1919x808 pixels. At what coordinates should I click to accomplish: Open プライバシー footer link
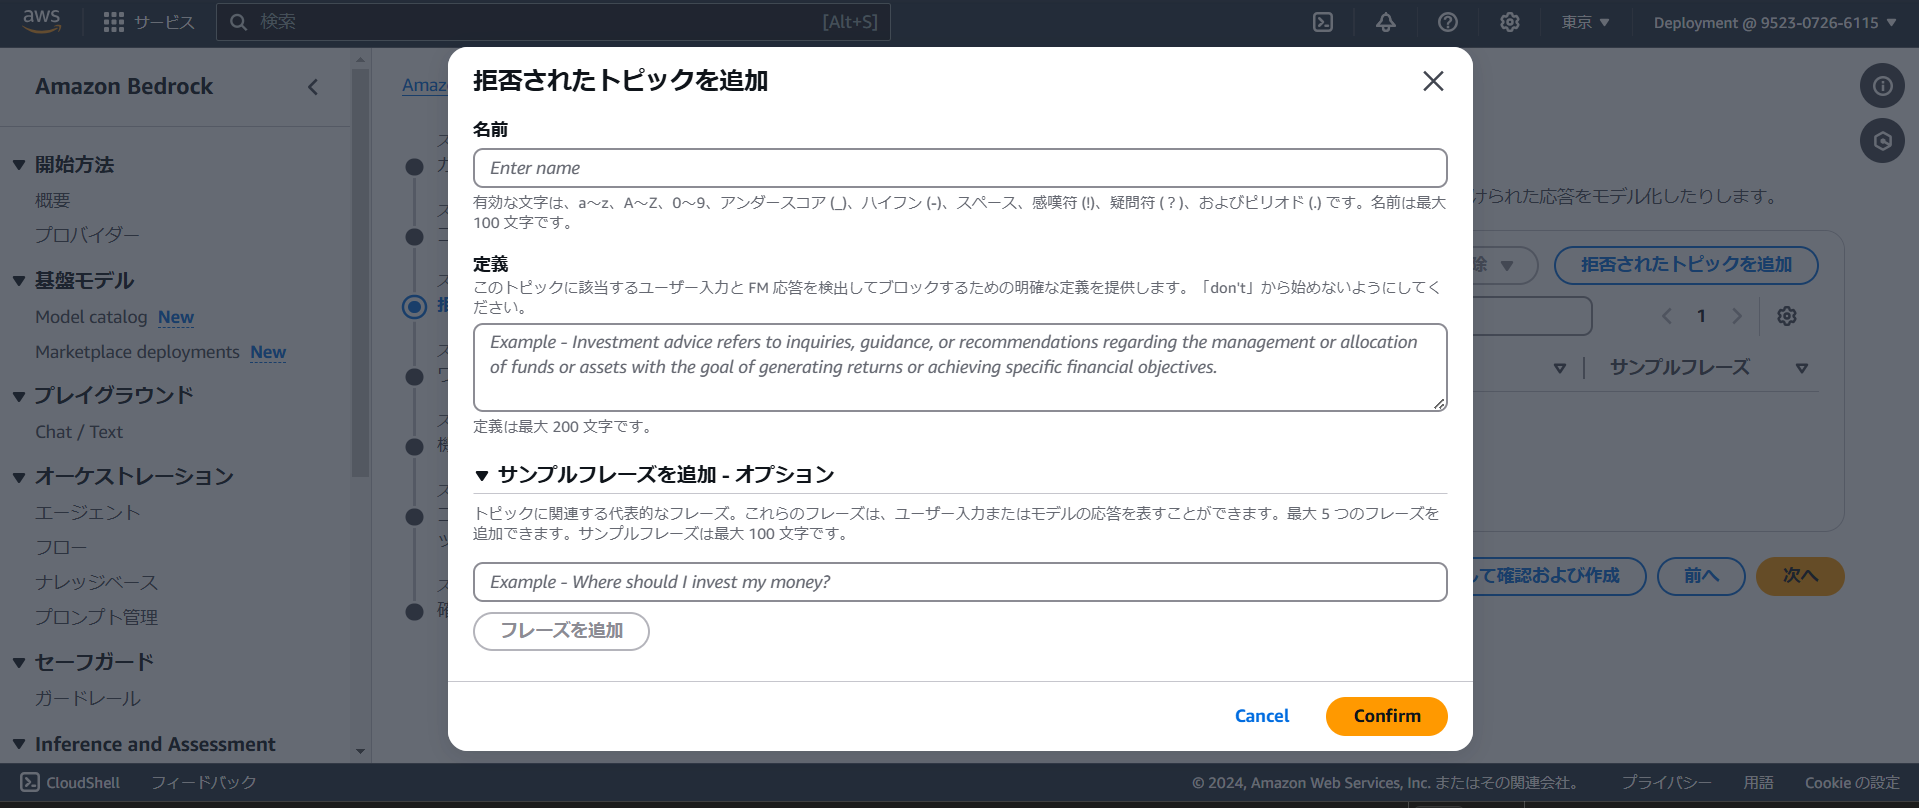(x=1666, y=782)
